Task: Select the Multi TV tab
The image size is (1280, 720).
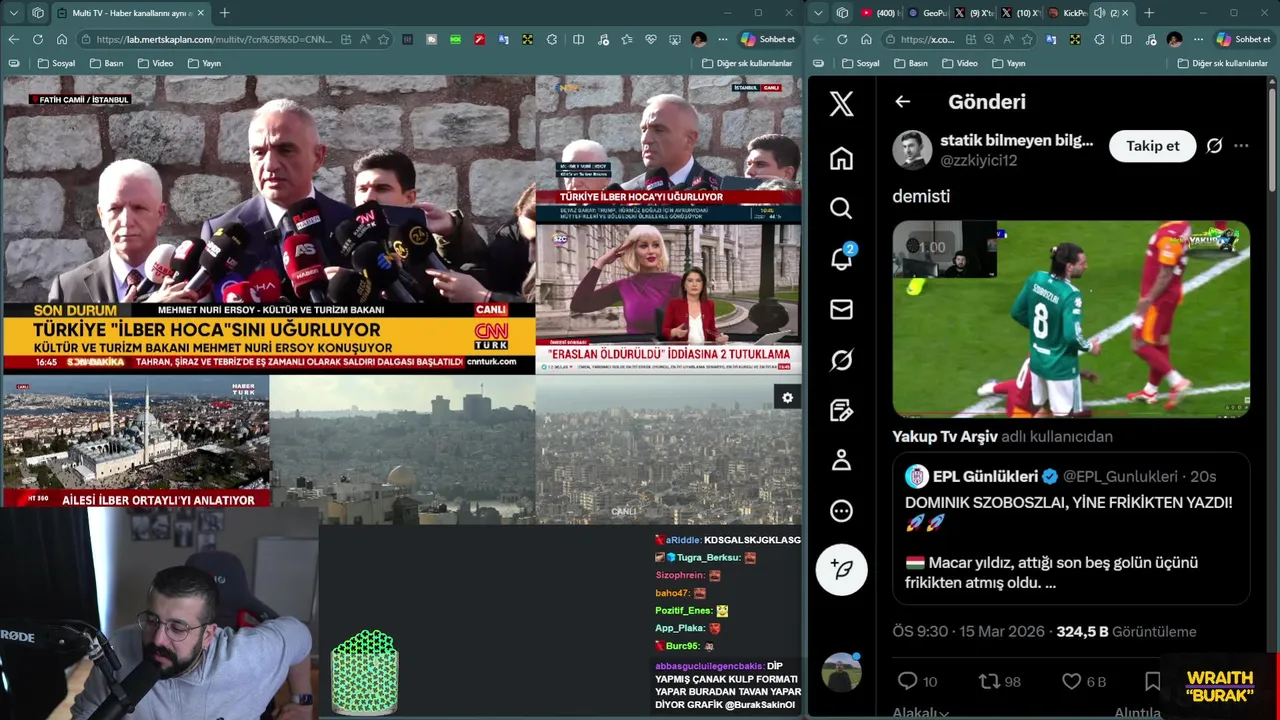Action: (130, 13)
